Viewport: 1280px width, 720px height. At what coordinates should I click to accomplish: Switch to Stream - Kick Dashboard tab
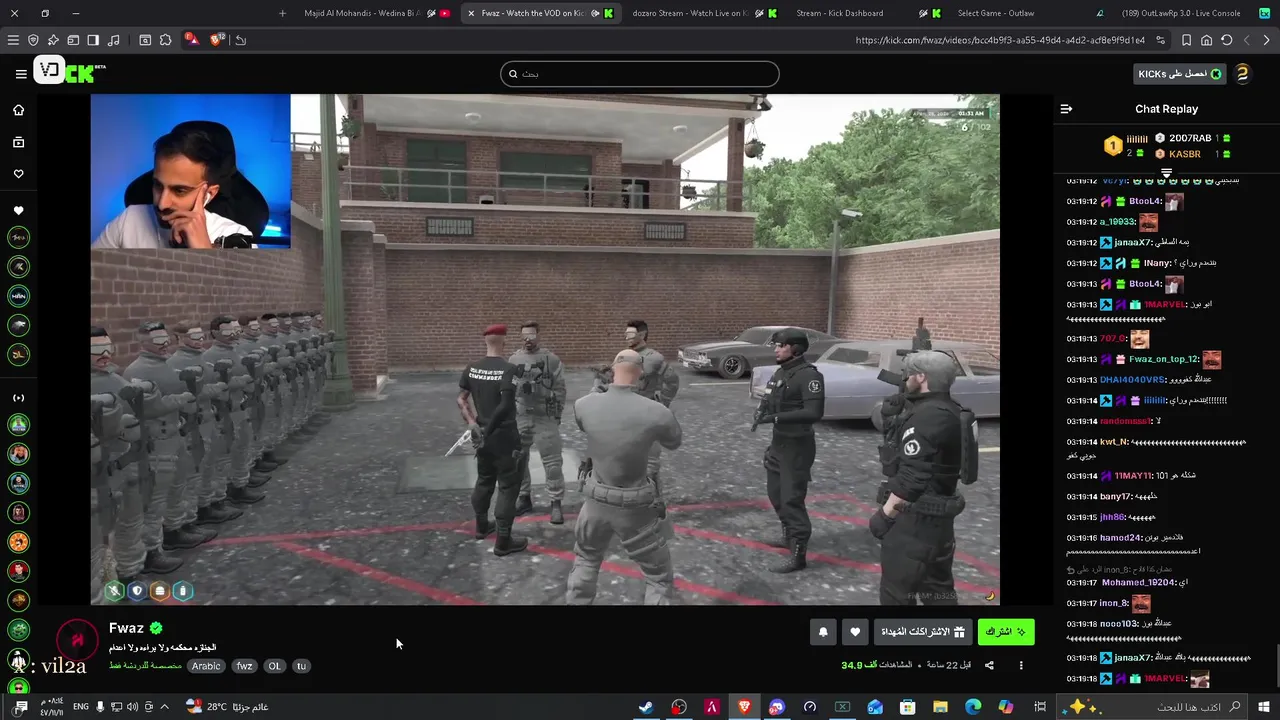[862, 13]
